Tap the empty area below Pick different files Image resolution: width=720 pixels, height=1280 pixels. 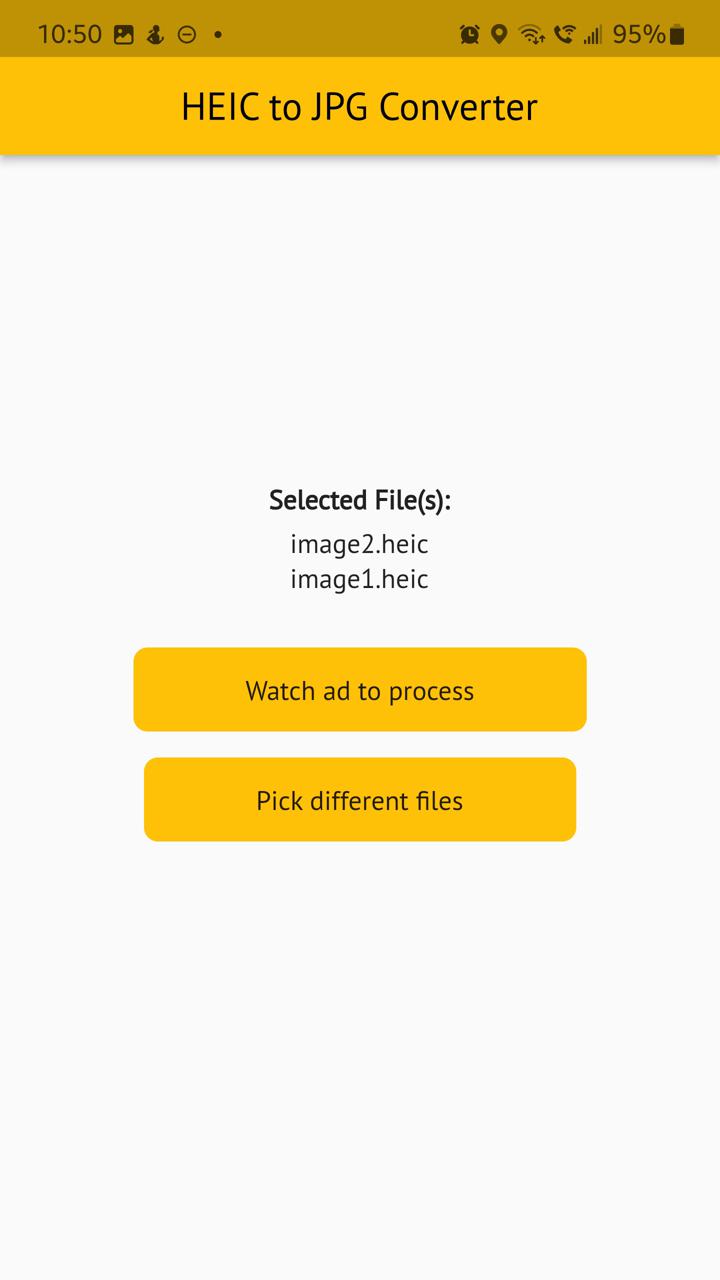360,1050
